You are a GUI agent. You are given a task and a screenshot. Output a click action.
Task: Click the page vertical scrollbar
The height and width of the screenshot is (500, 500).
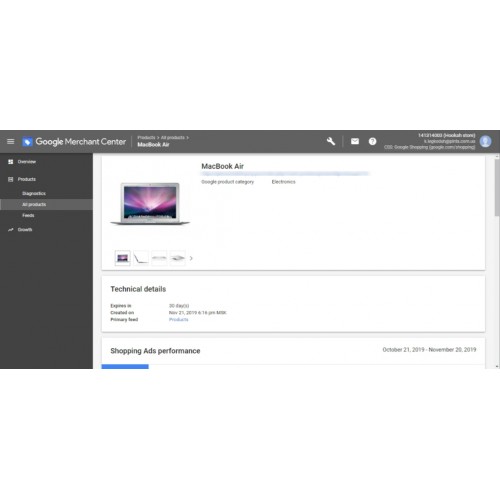click(497, 261)
